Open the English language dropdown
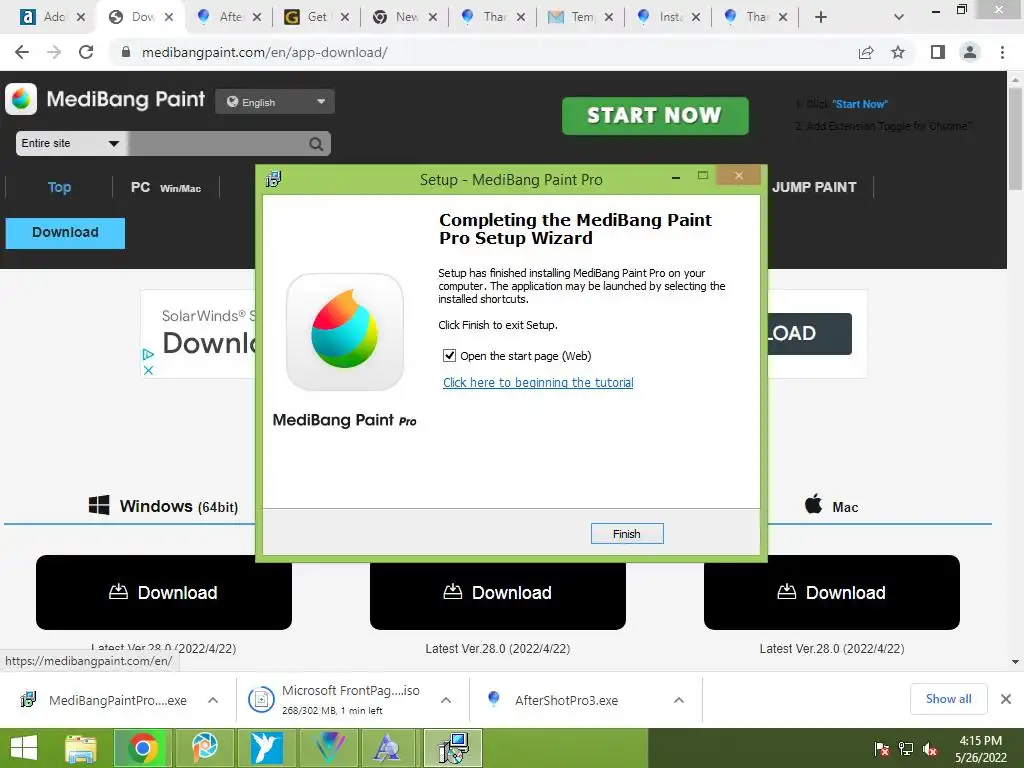Viewport: 1024px width, 768px height. pyautogui.click(x=275, y=102)
